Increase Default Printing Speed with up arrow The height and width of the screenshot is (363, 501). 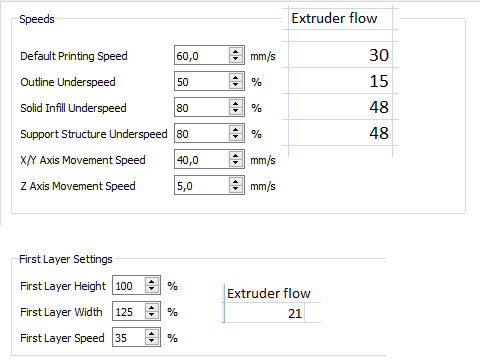pos(236,52)
